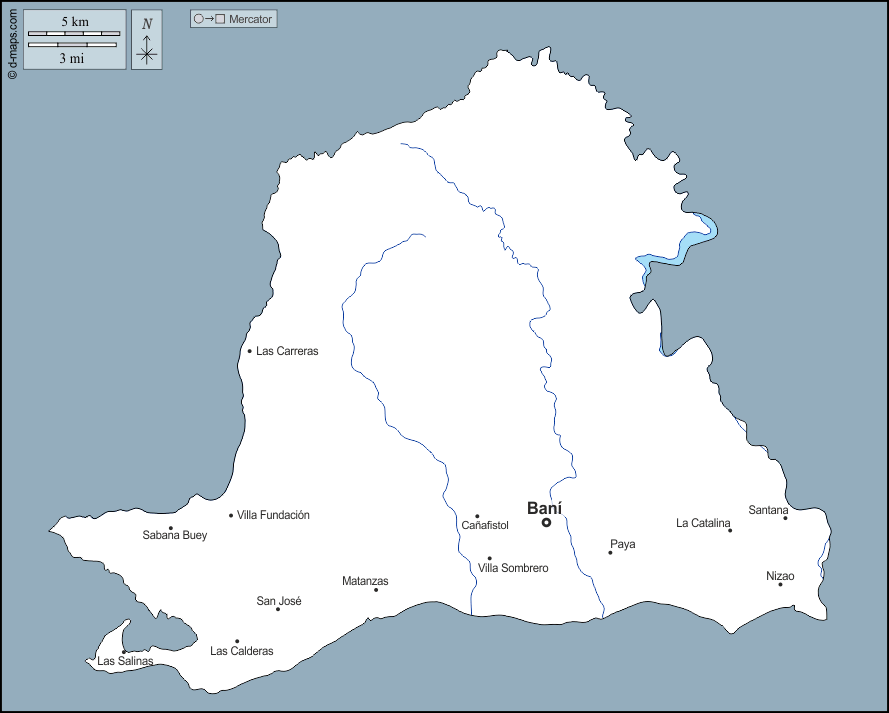
Task: Click the Las Calderas town dot
Action: point(237,641)
